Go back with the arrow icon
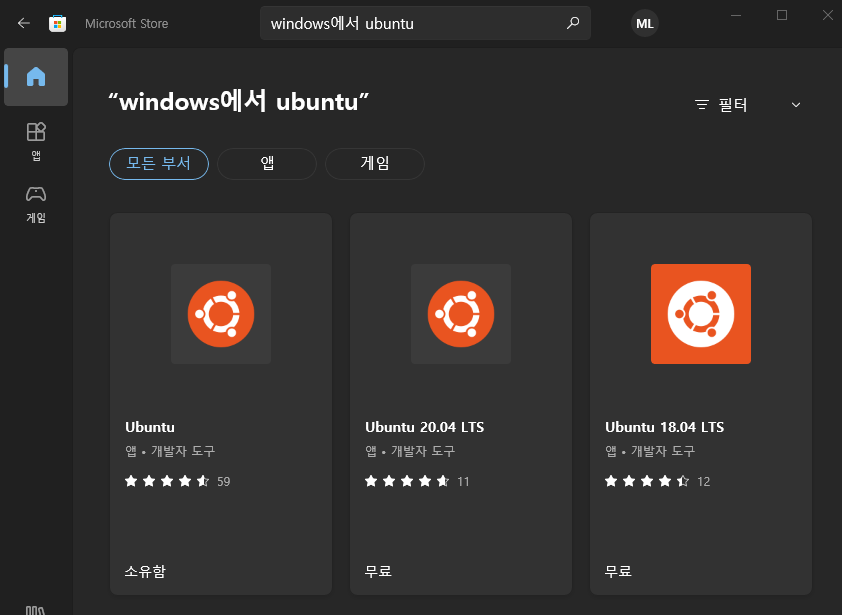The width and height of the screenshot is (842, 615). coord(23,23)
